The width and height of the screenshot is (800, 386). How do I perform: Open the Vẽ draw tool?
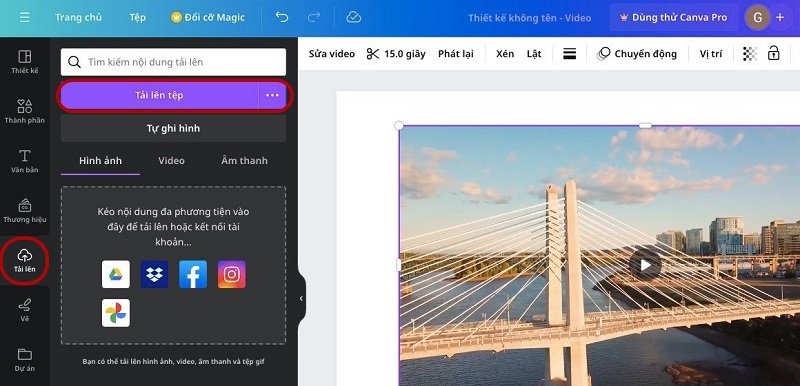(x=24, y=310)
